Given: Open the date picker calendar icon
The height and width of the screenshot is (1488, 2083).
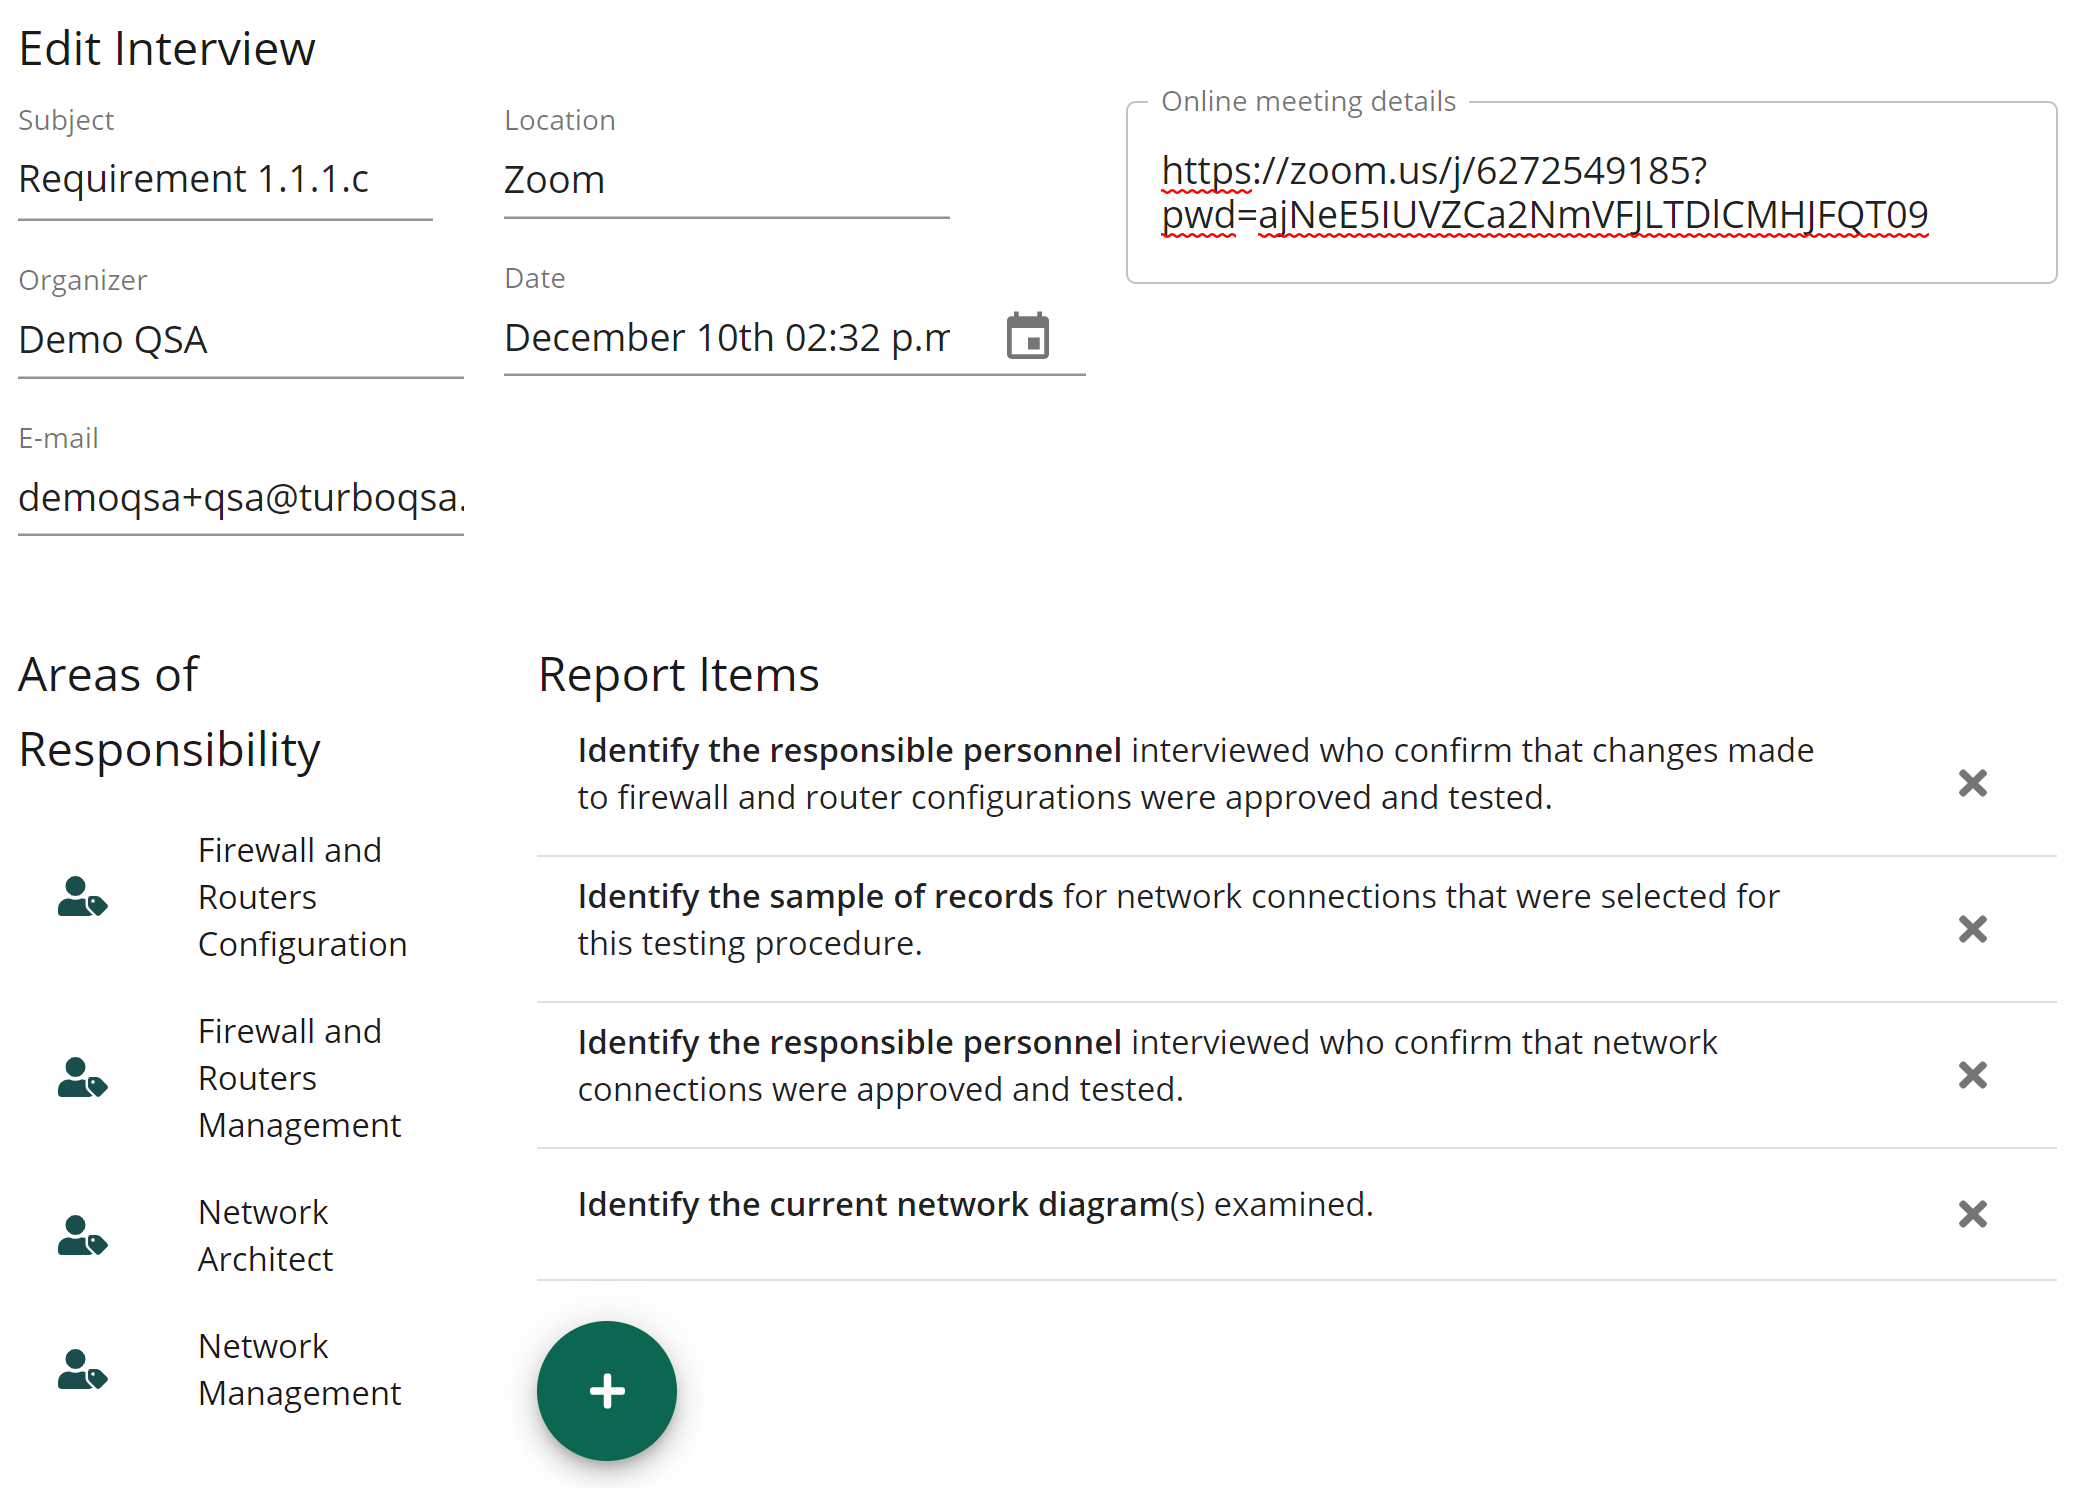Looking at the screenshot, I should [1027, 336].
